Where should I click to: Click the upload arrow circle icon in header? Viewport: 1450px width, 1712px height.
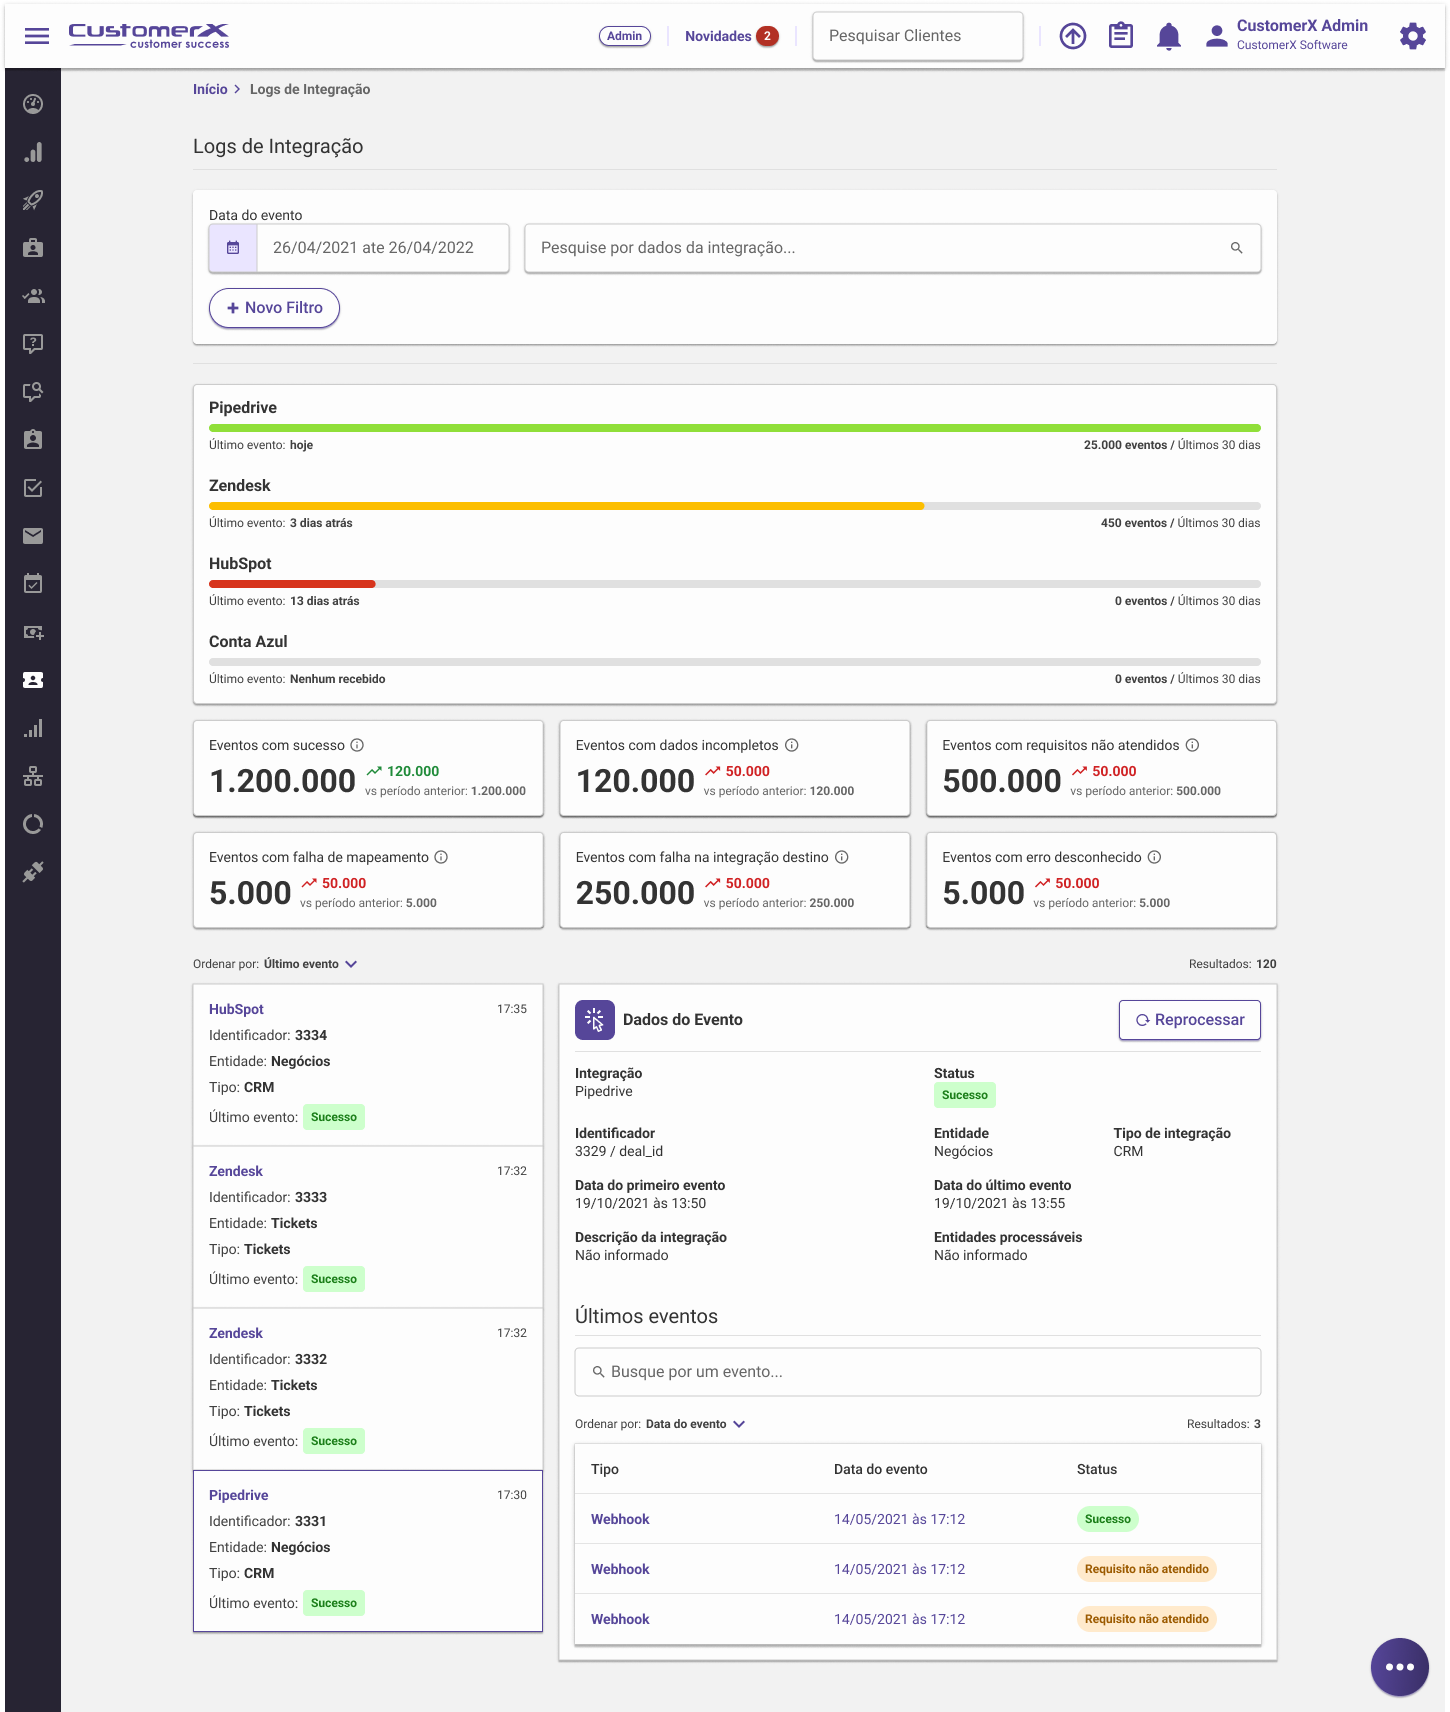[1073, 36]
